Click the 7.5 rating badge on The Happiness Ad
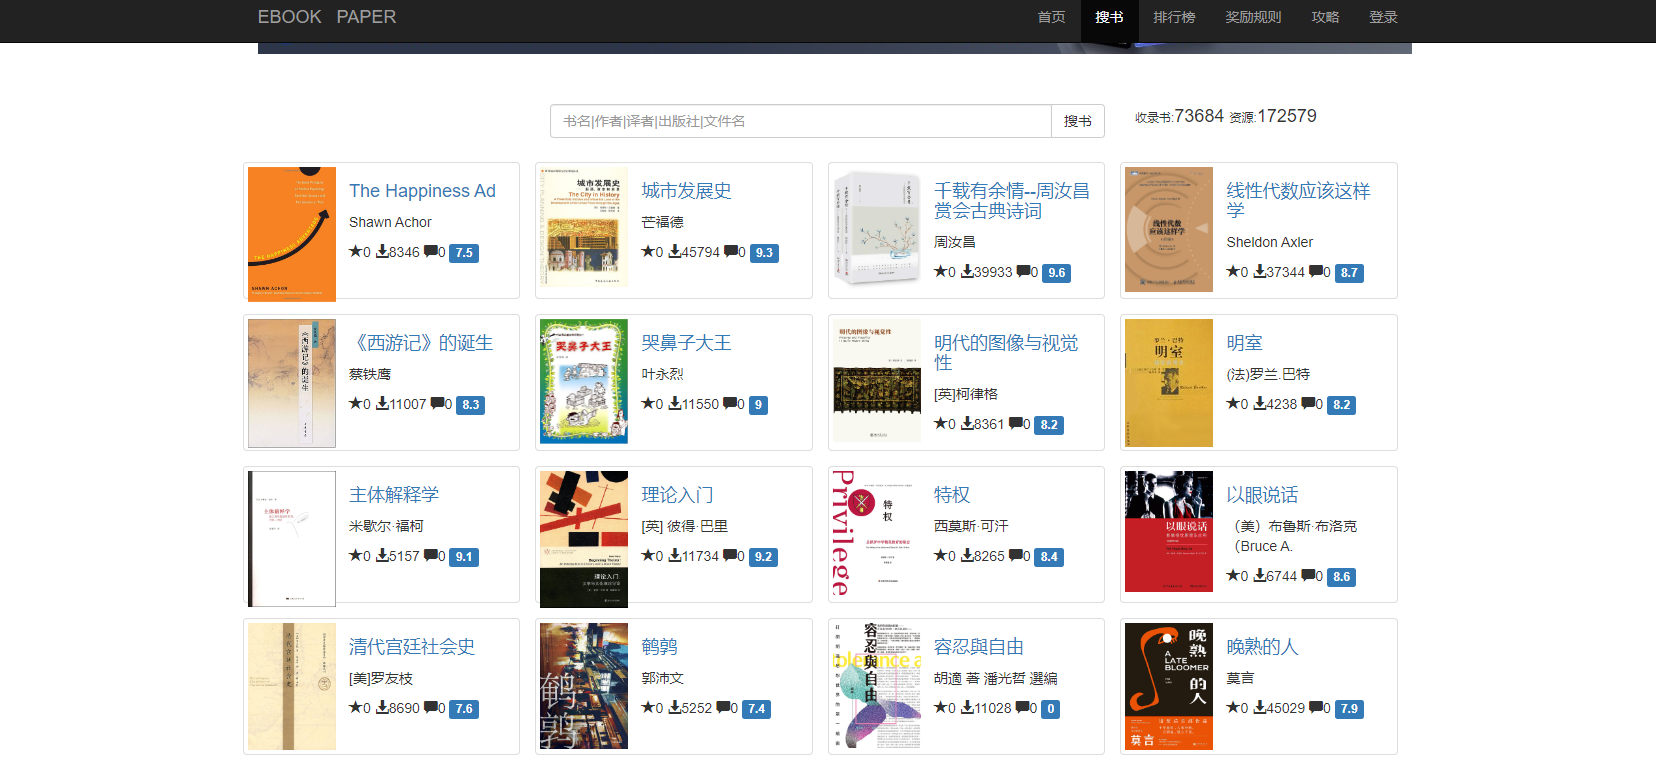This screenshot has height=760, width=1656. (464, 253)
